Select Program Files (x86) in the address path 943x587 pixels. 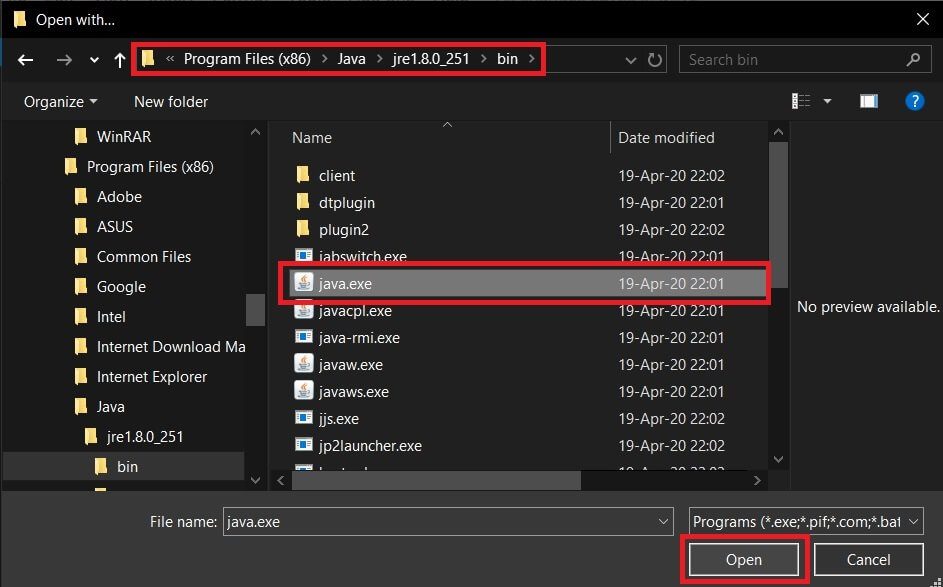coord(247,58)
